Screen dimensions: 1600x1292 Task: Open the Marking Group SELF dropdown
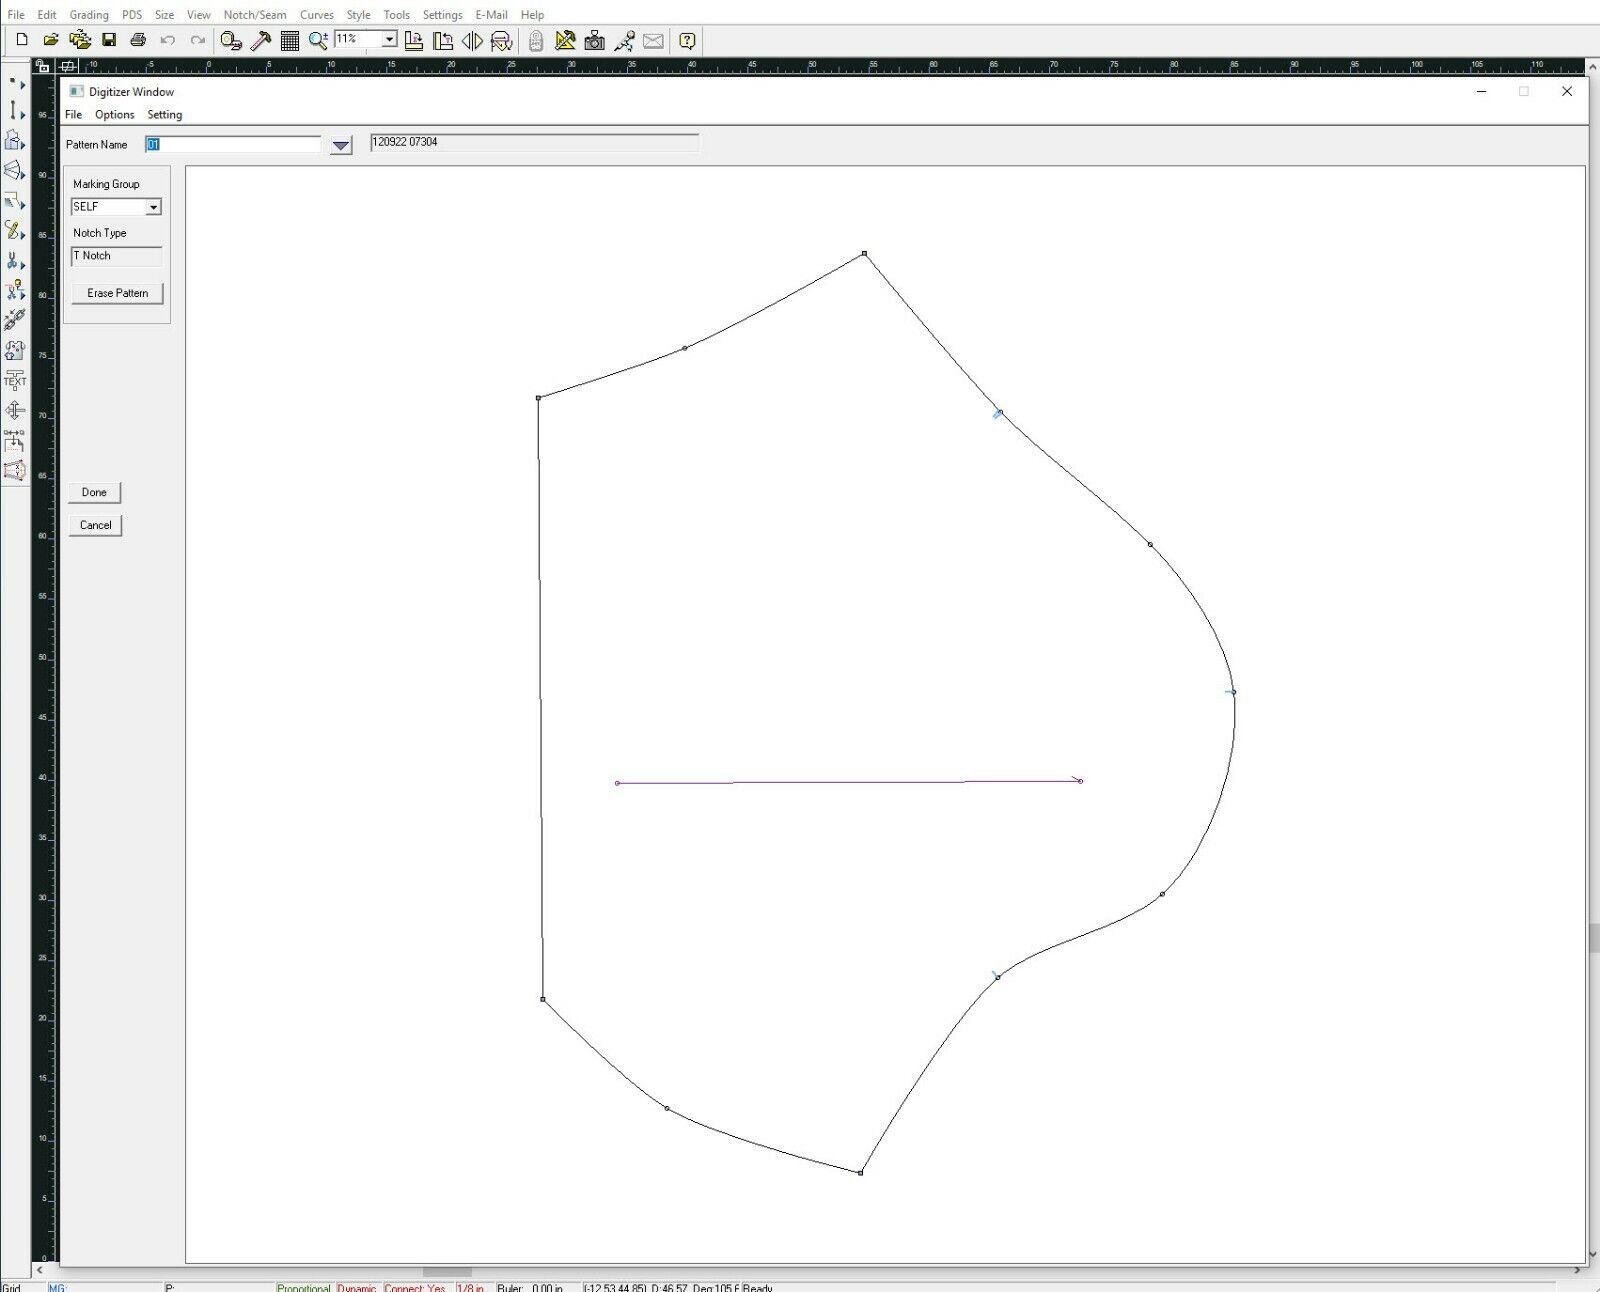pyautogui.click(x=153, y=207)
